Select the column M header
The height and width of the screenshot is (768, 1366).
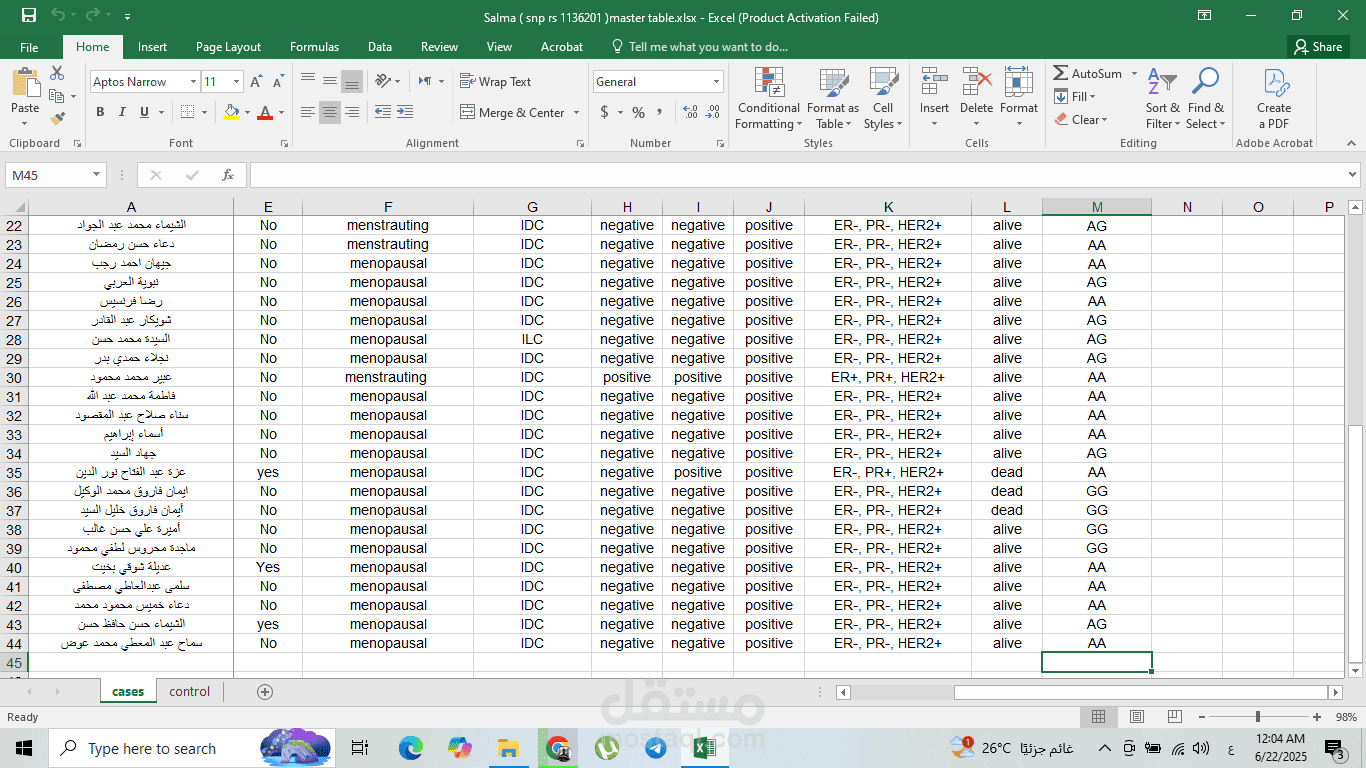pos(1097,207)
